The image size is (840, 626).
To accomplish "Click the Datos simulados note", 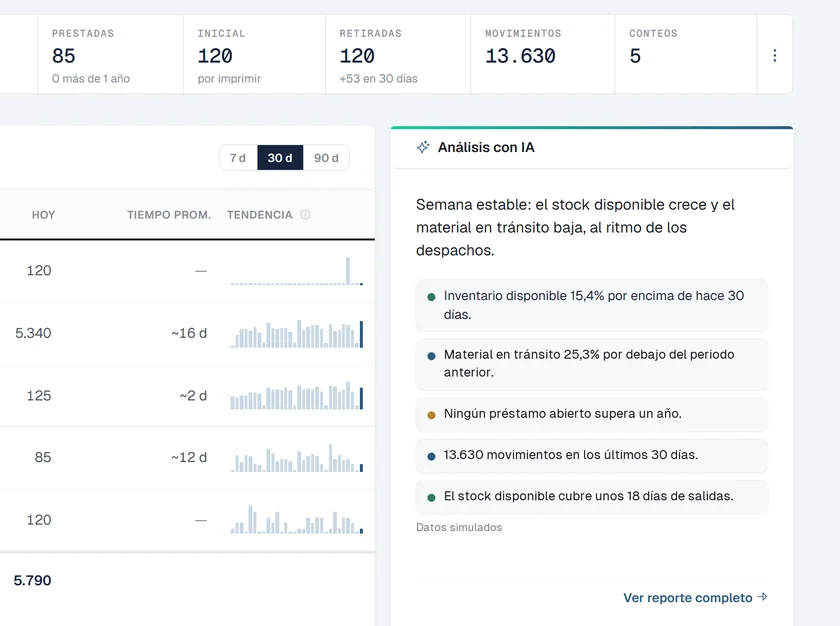I will tap(459, 527).
